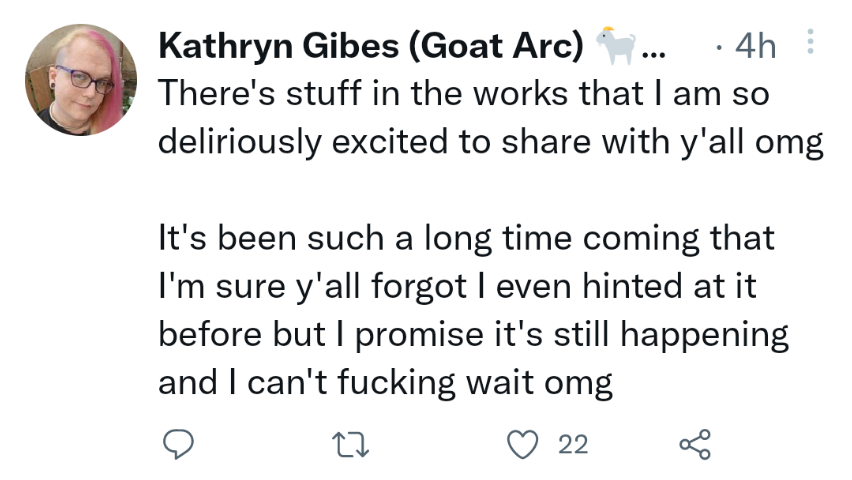Viewport: 852px width, 480px height.
Task: Retweet this post with the arrows icon
Action: click(350, 445)
